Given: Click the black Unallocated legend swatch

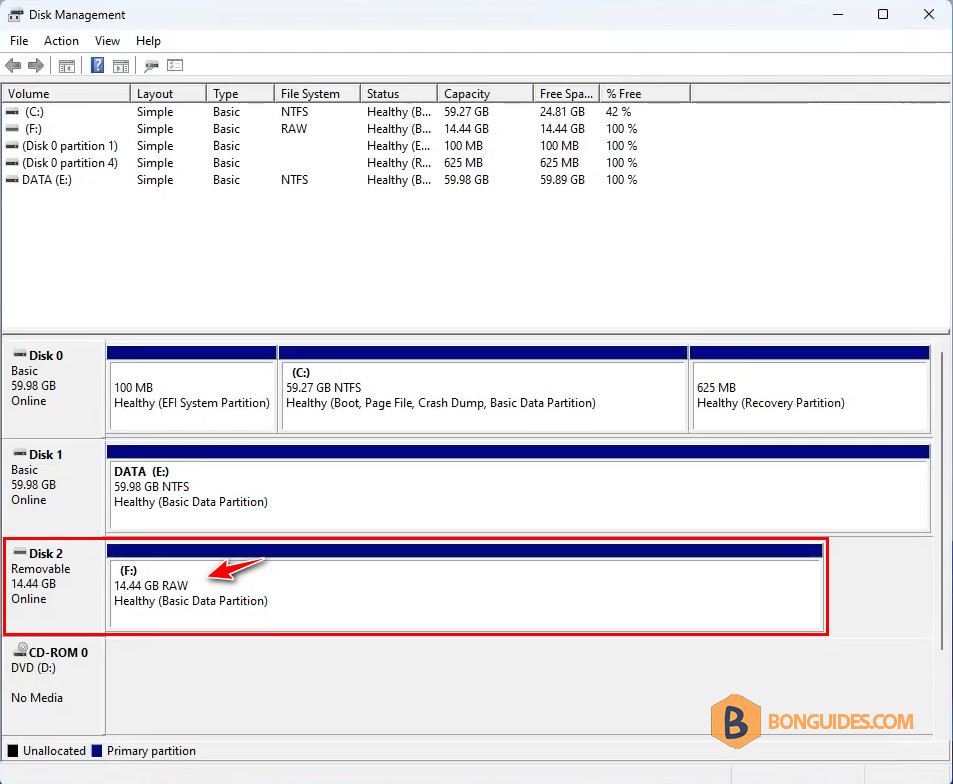Looking at the screenshot, I should 13,751.
